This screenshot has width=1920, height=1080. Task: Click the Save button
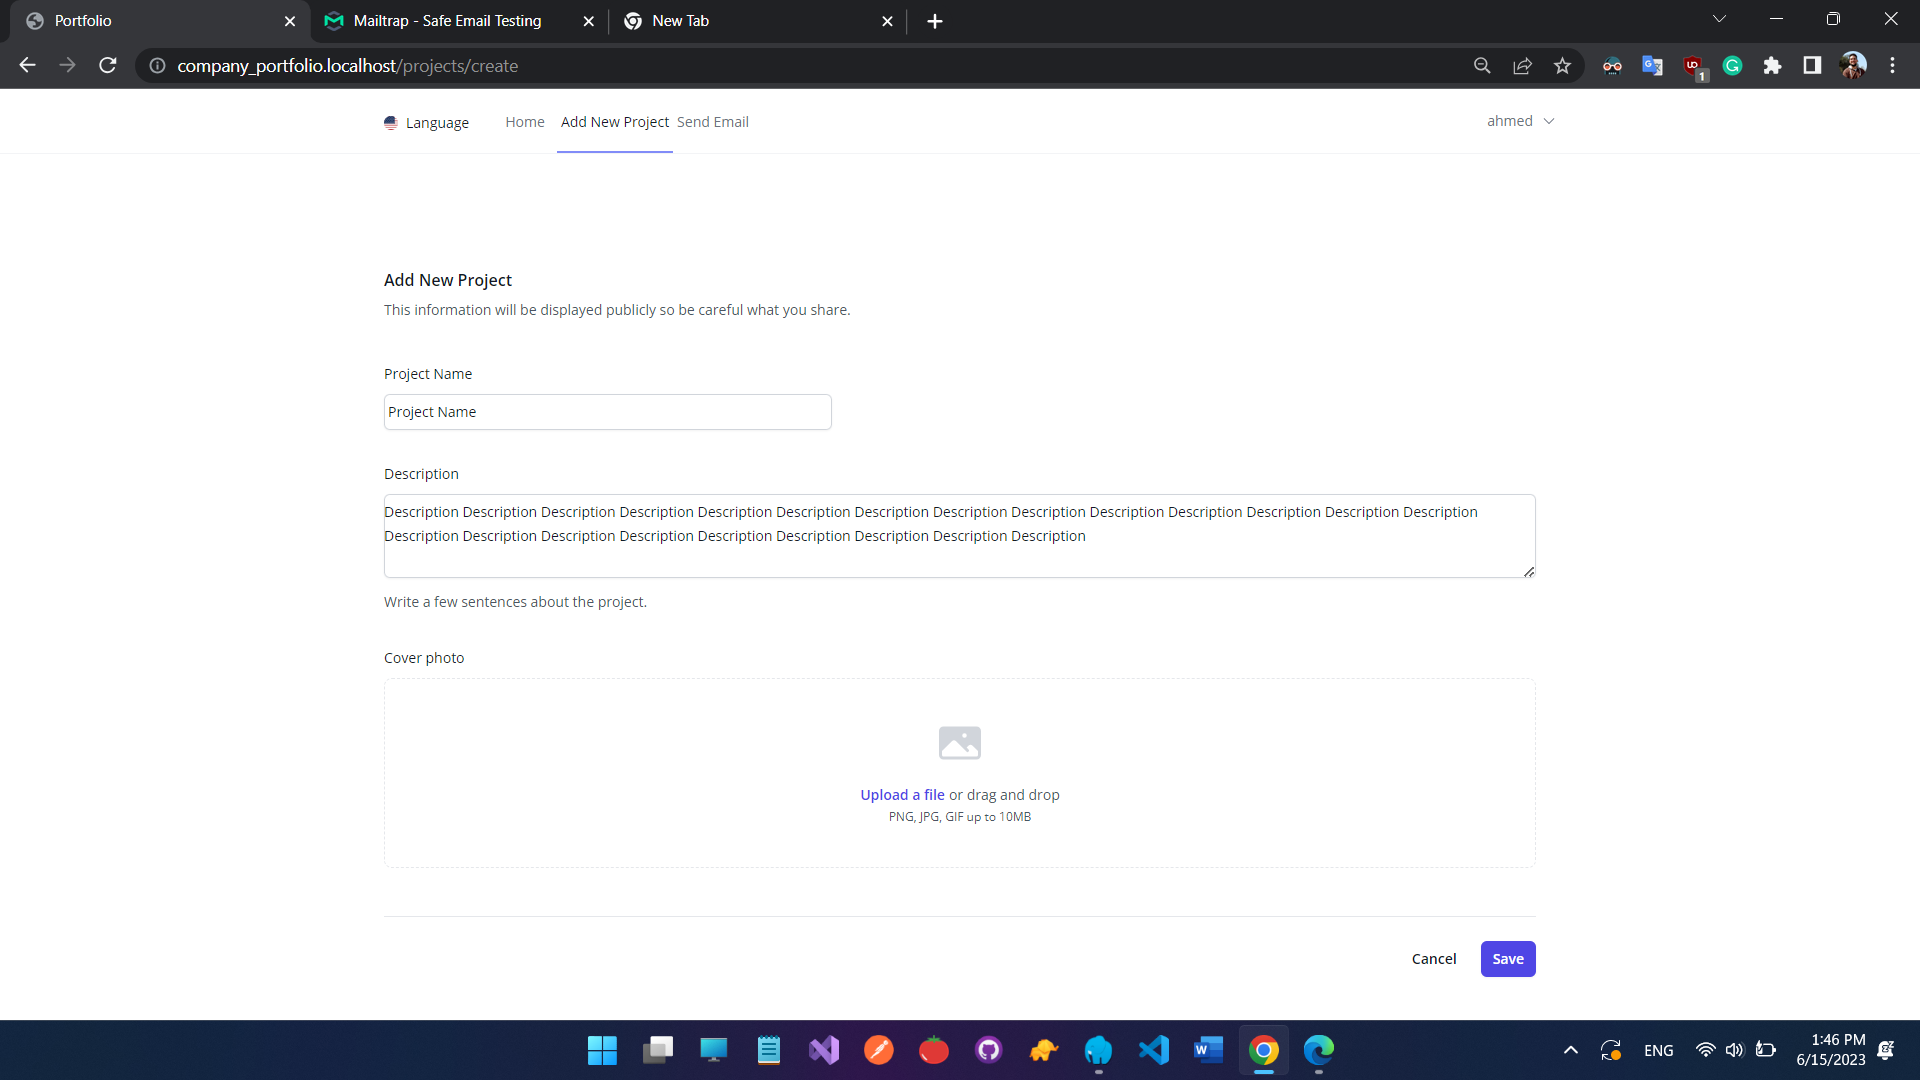coord(1507,958)
